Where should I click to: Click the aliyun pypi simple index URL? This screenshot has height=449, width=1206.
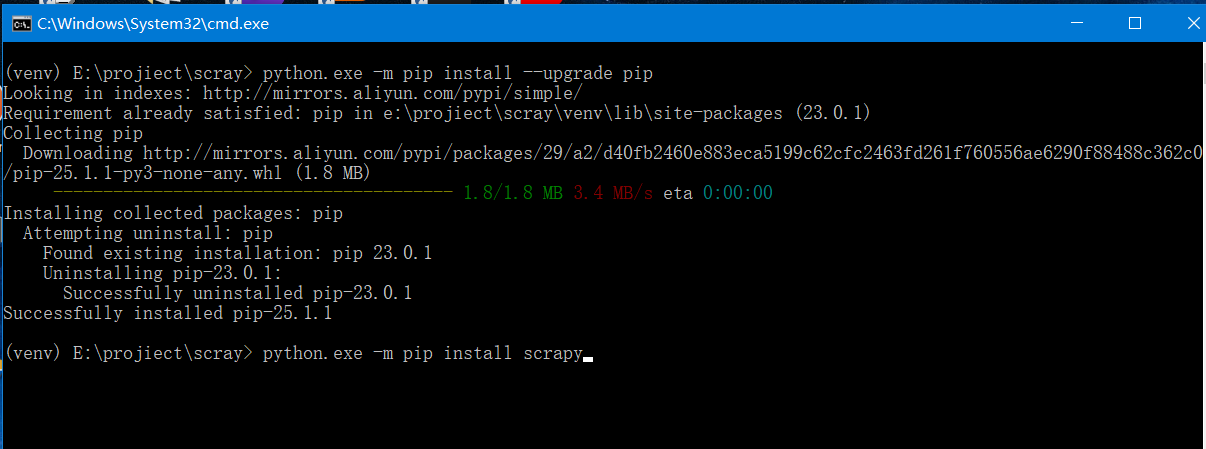(392, 93)
